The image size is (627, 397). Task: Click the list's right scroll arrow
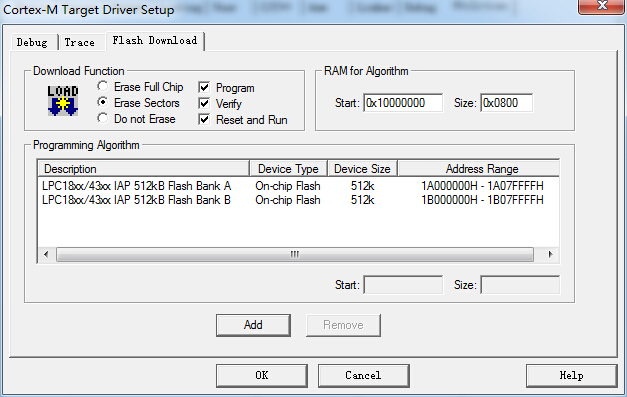[550, 254]
